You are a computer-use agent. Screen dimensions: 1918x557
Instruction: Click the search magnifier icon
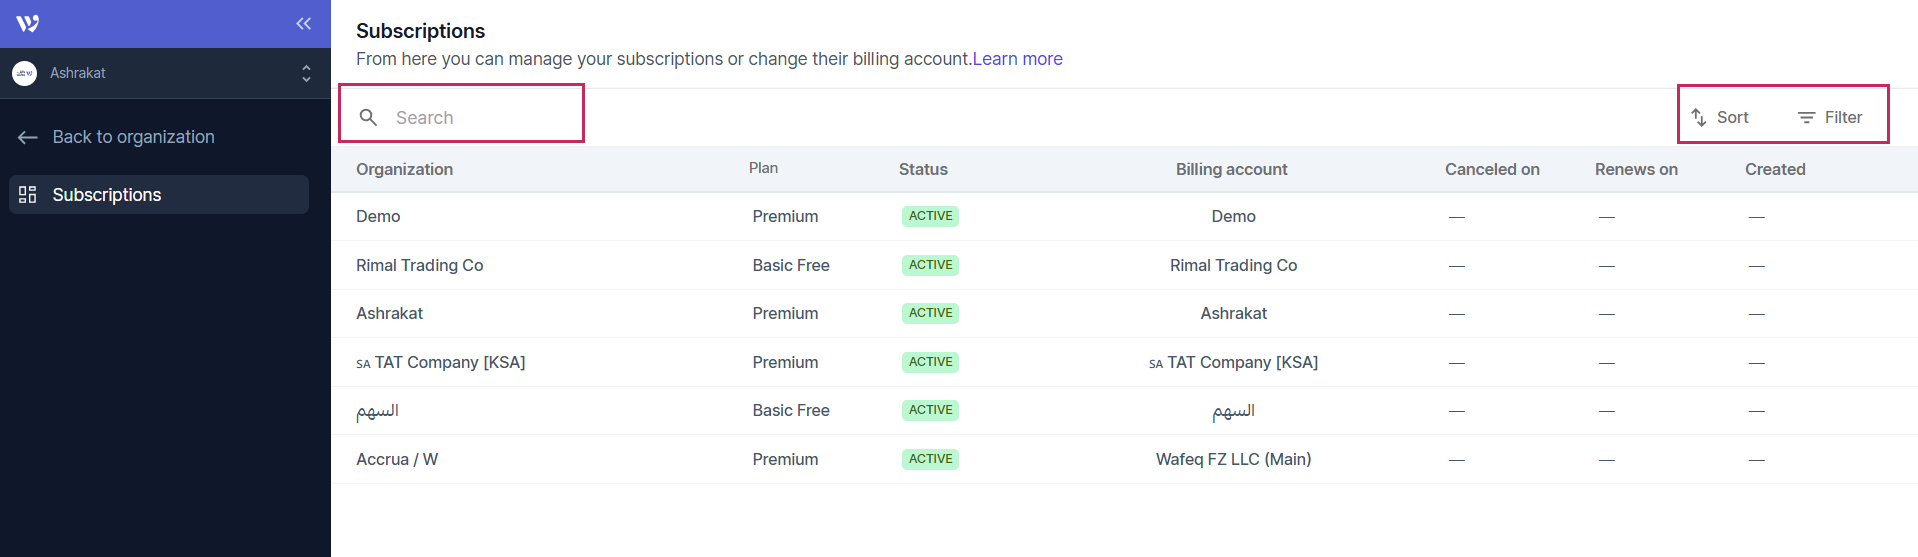coord(368,118)
